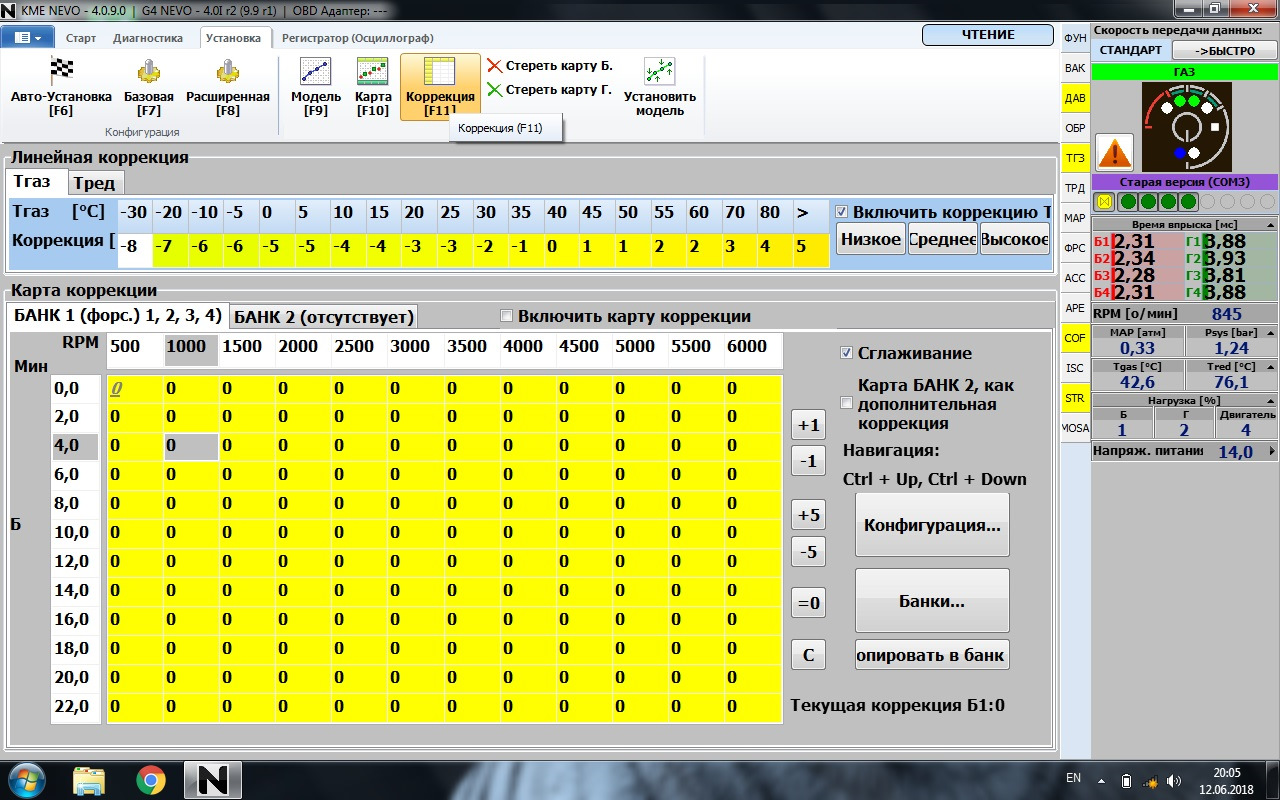Screen dimensions: 1280x800
Task: Select the Тред correction tab
Action: pos(94,182)
